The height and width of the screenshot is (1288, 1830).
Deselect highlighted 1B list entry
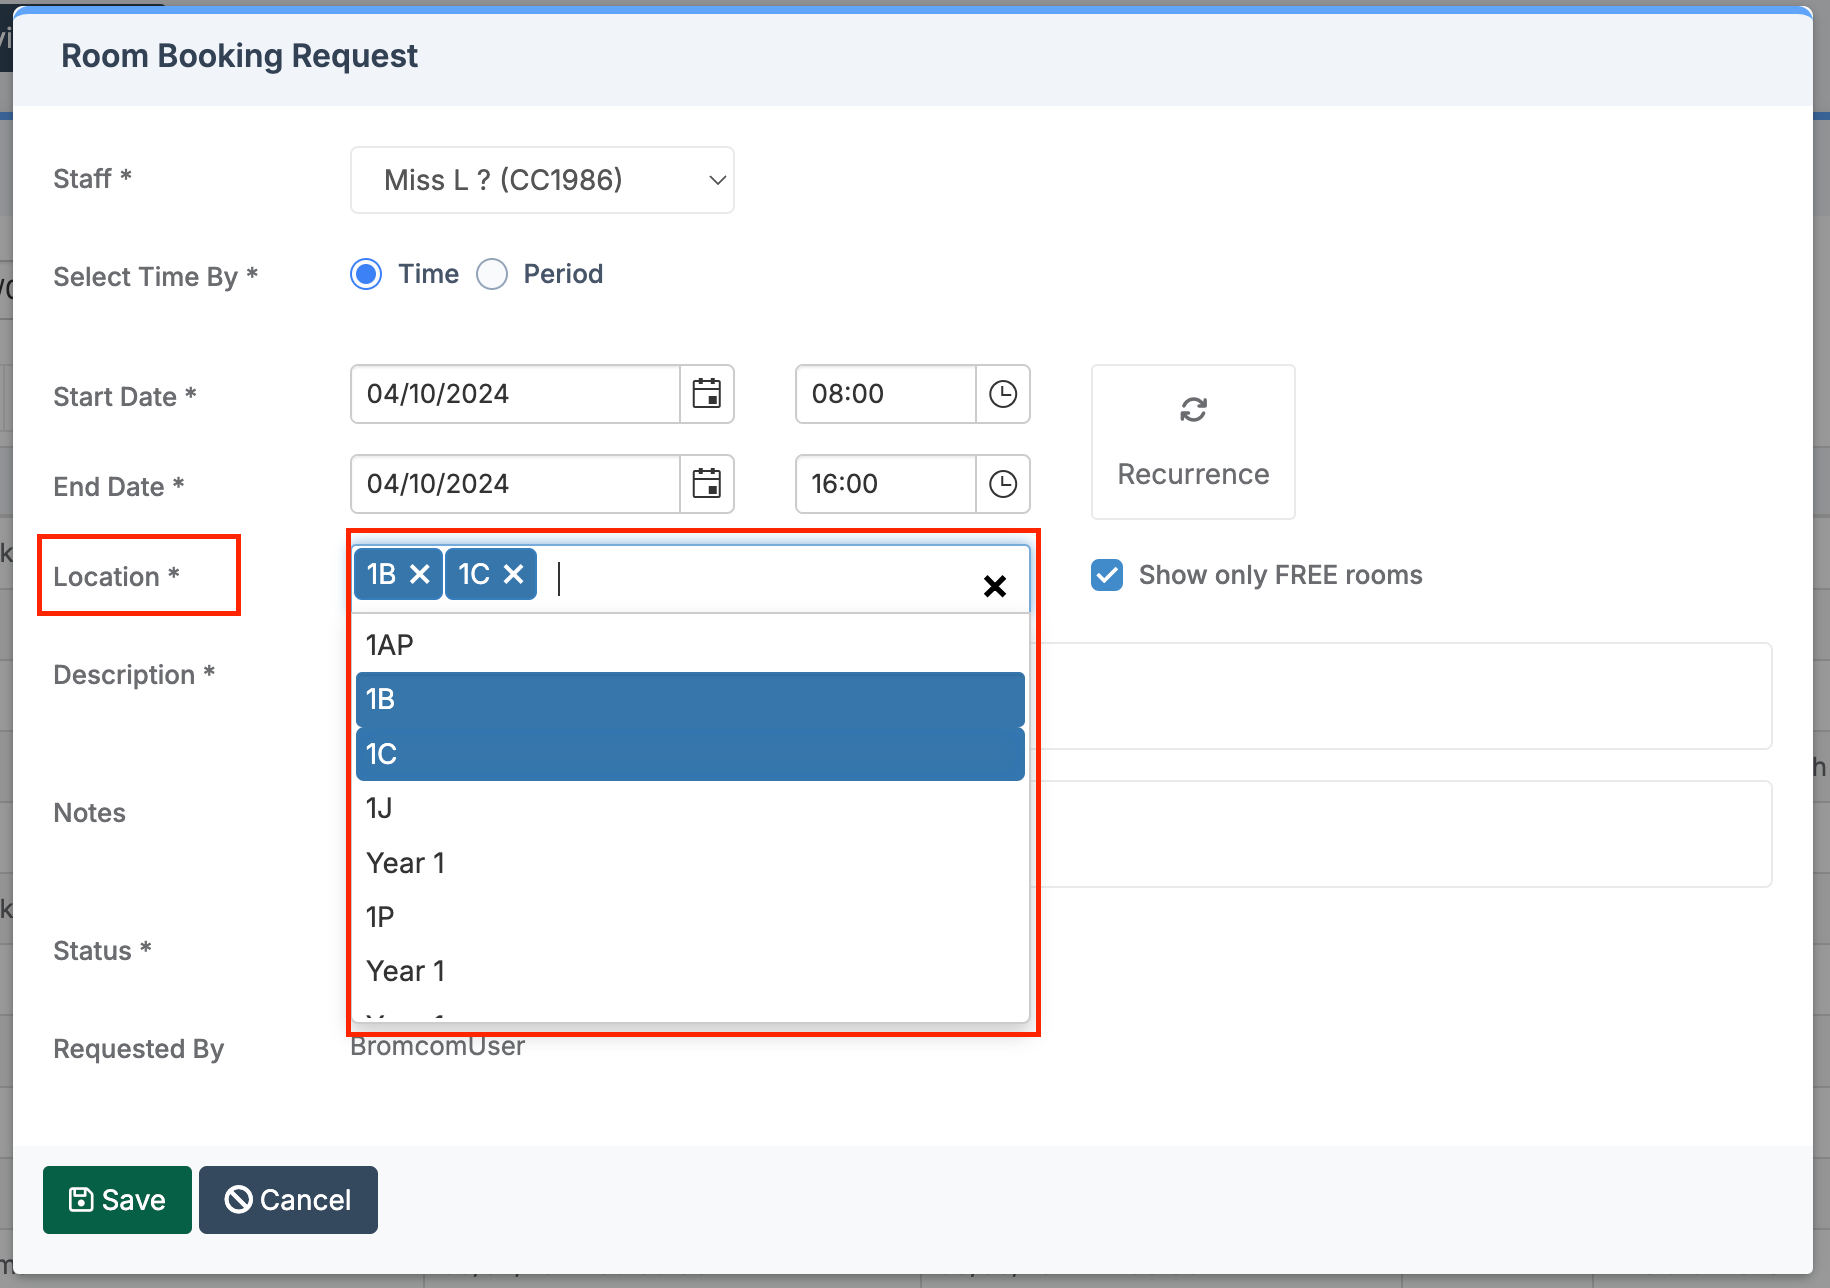690,699
